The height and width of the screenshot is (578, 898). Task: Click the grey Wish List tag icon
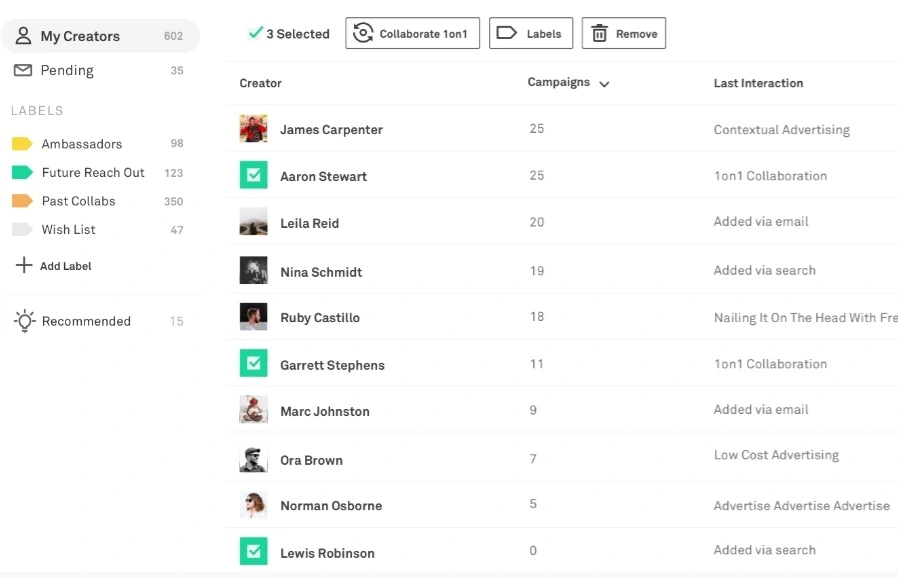click(x=22, y=229)
